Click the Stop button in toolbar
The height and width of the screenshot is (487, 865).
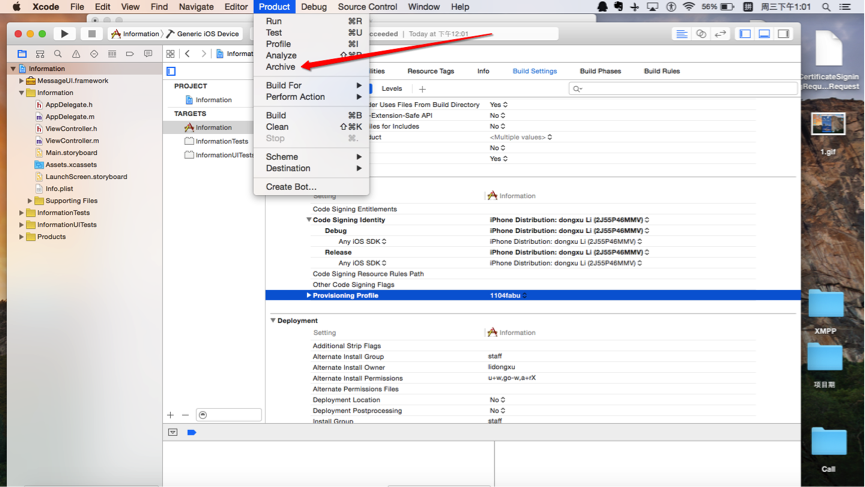click(92, 34)
